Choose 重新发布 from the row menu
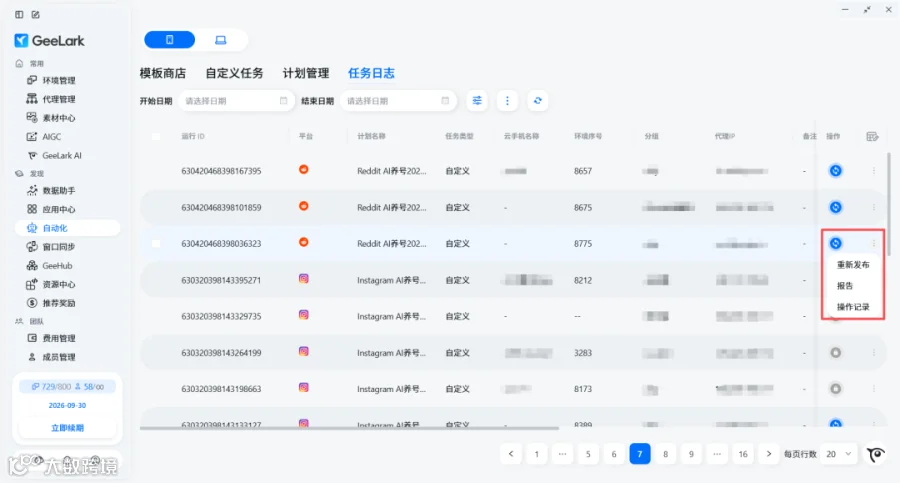 click(853, 265)
